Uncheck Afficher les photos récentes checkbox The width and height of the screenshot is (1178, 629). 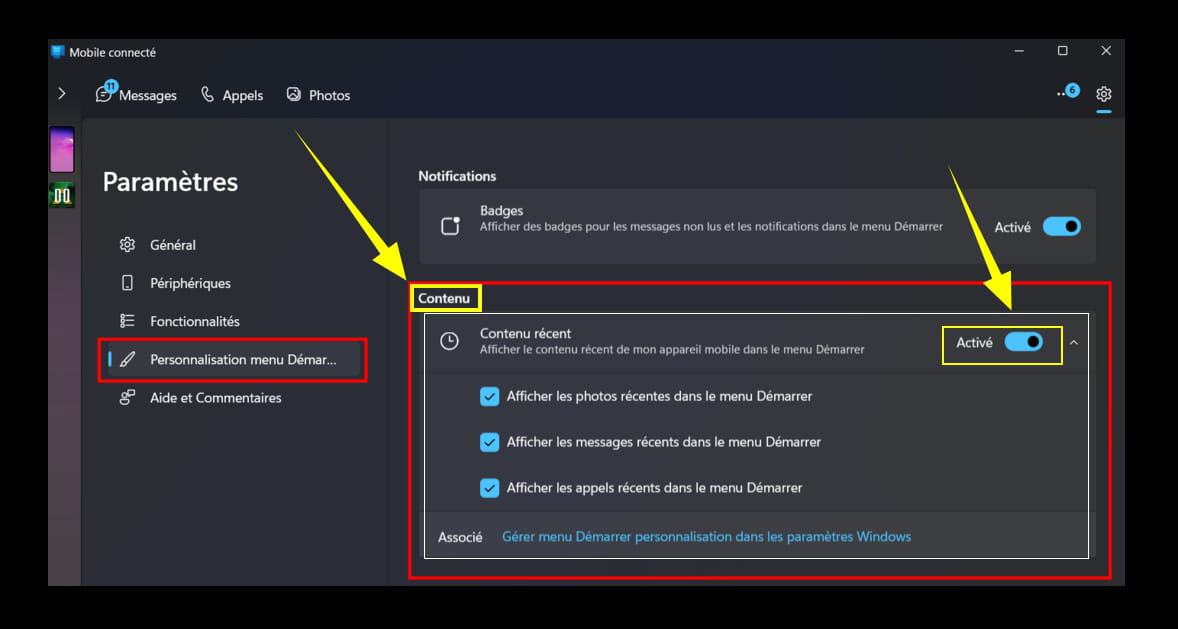tap(489, 396)
